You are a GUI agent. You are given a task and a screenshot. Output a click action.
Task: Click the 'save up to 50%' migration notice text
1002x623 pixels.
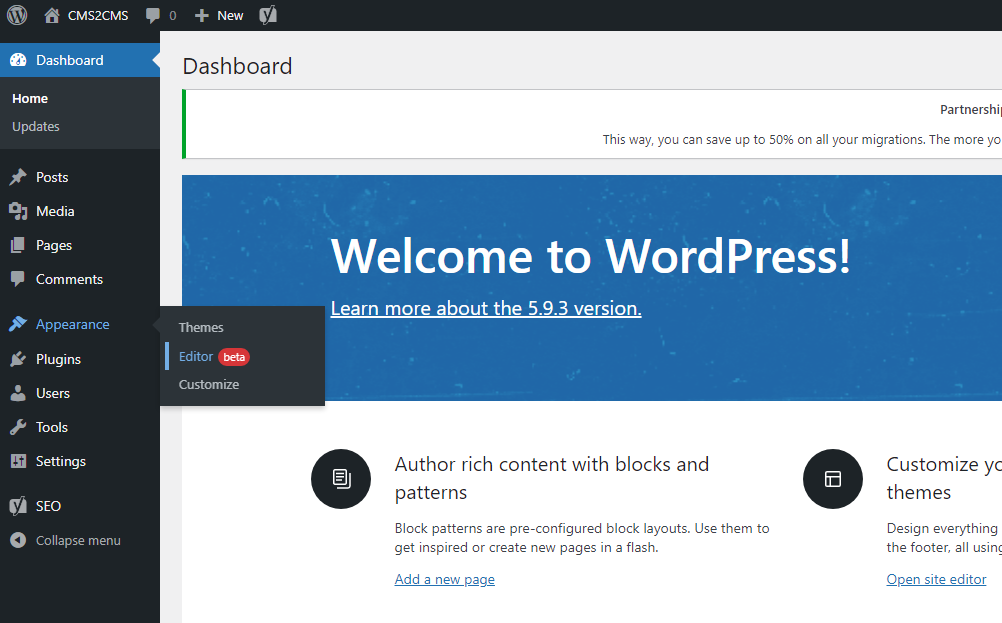(802, 139)
